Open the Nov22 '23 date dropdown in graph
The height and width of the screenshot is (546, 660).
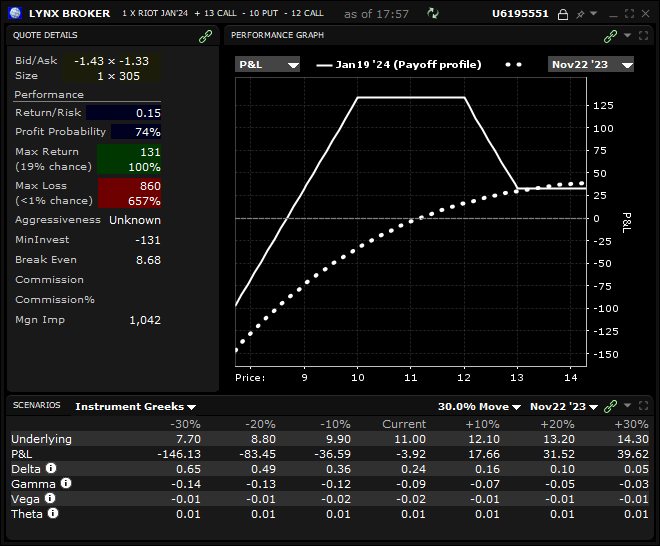pos(591,64)
